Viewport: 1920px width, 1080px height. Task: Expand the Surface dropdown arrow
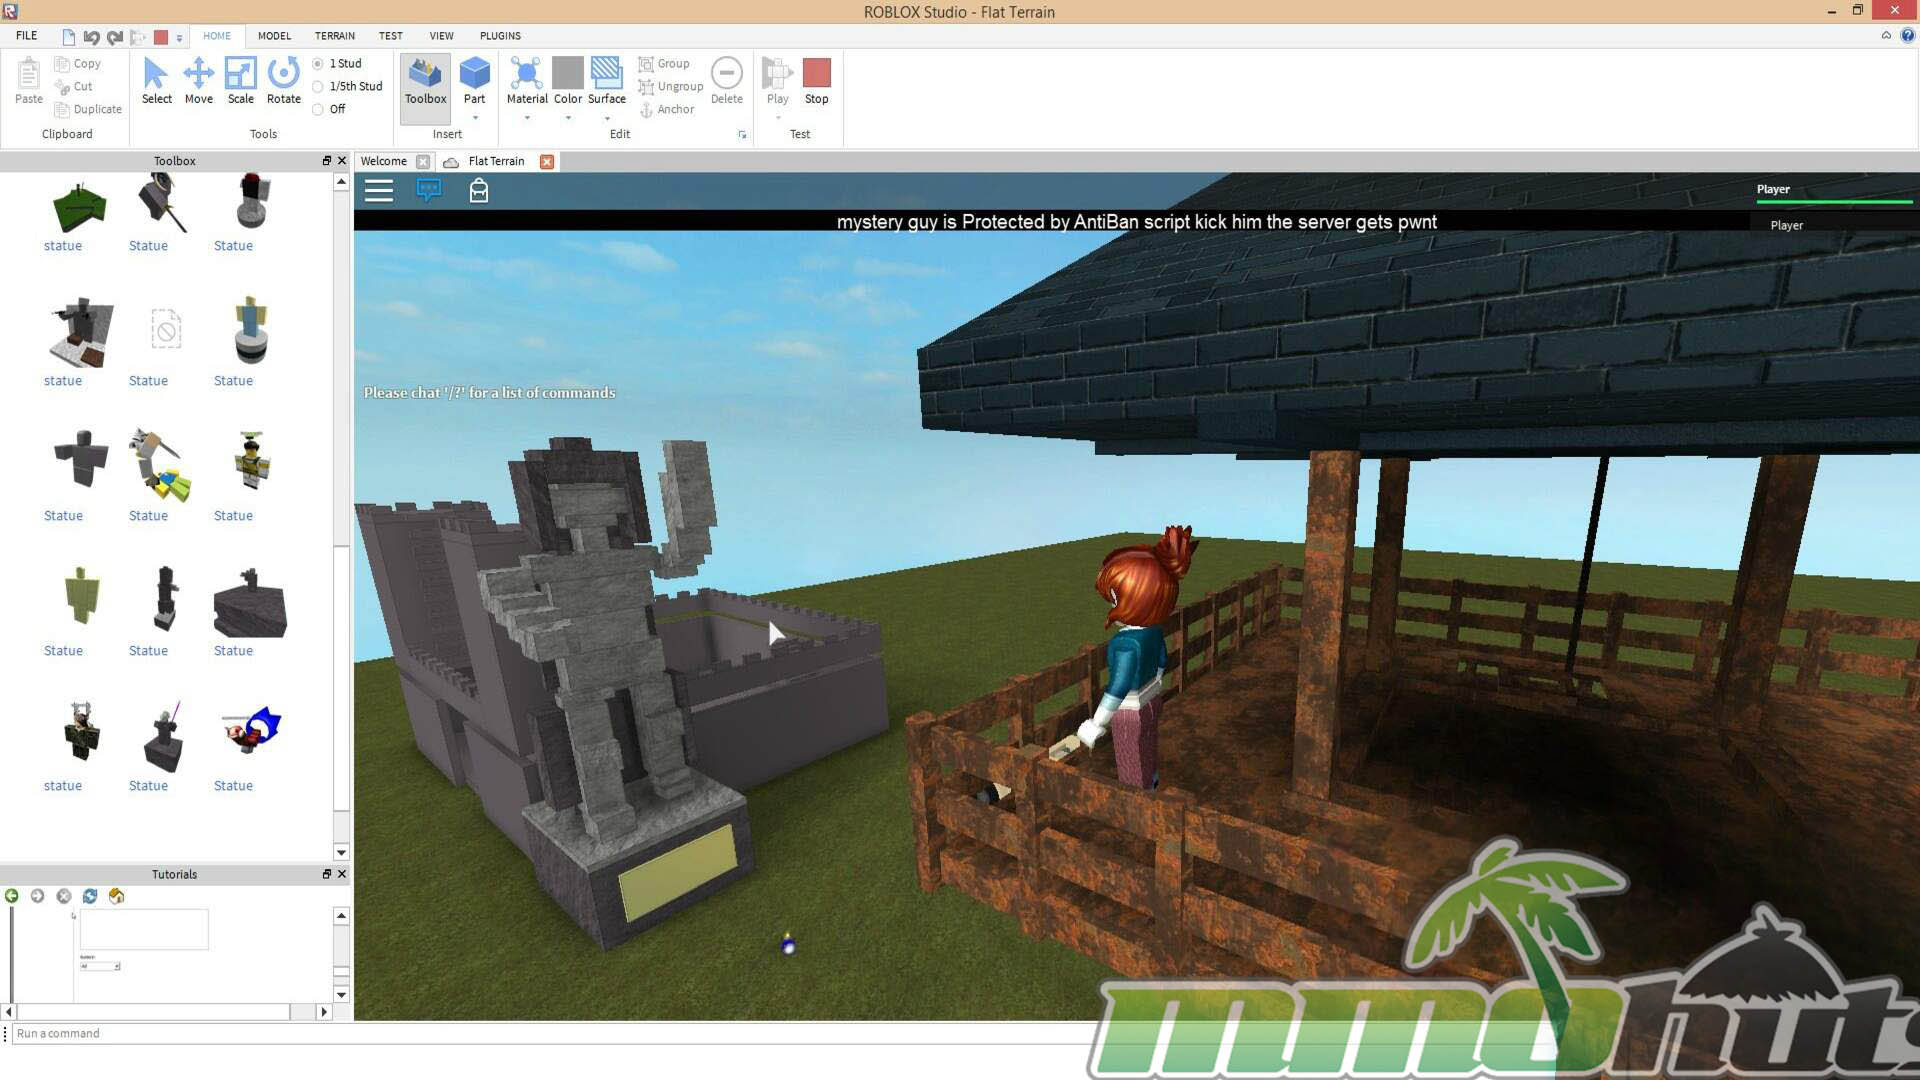607,118
